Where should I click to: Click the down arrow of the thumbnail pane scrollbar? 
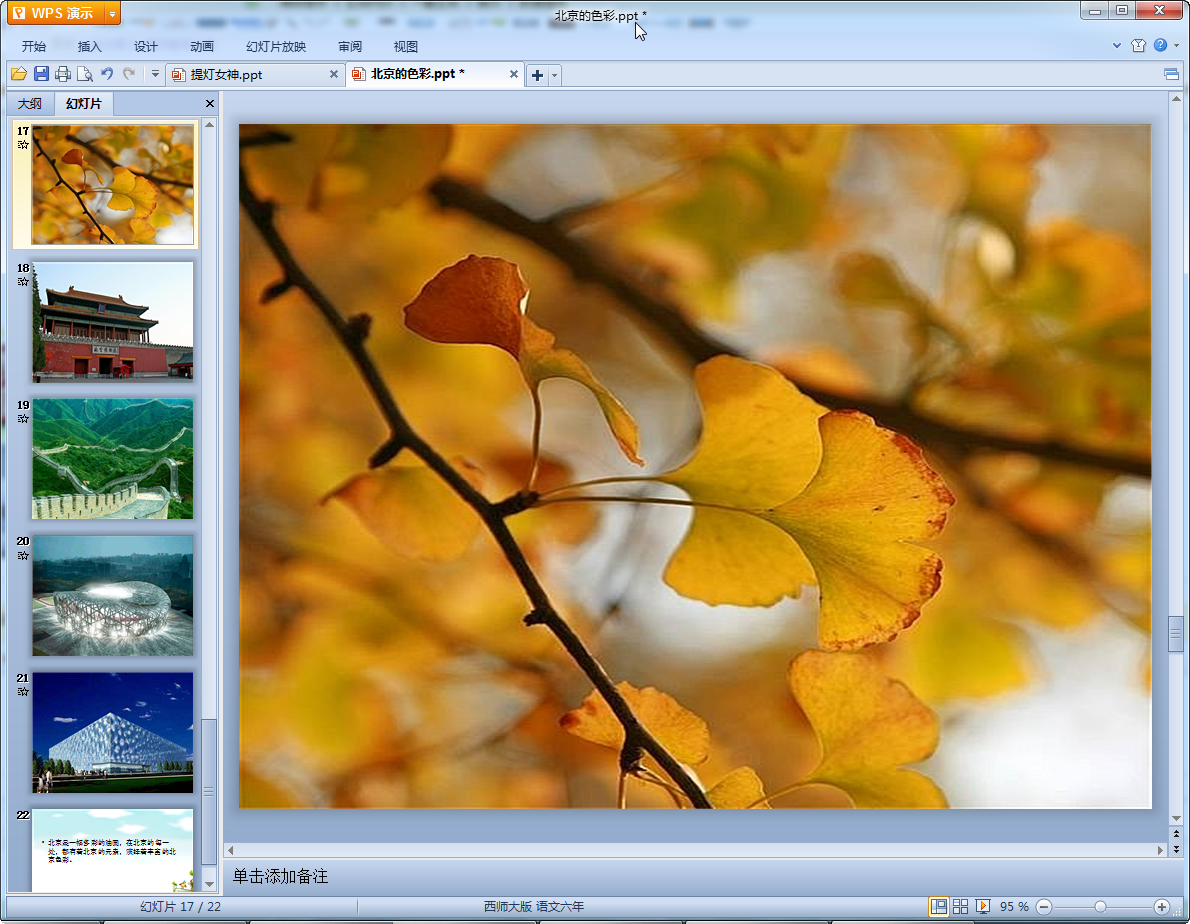click(x=209, y=885)
